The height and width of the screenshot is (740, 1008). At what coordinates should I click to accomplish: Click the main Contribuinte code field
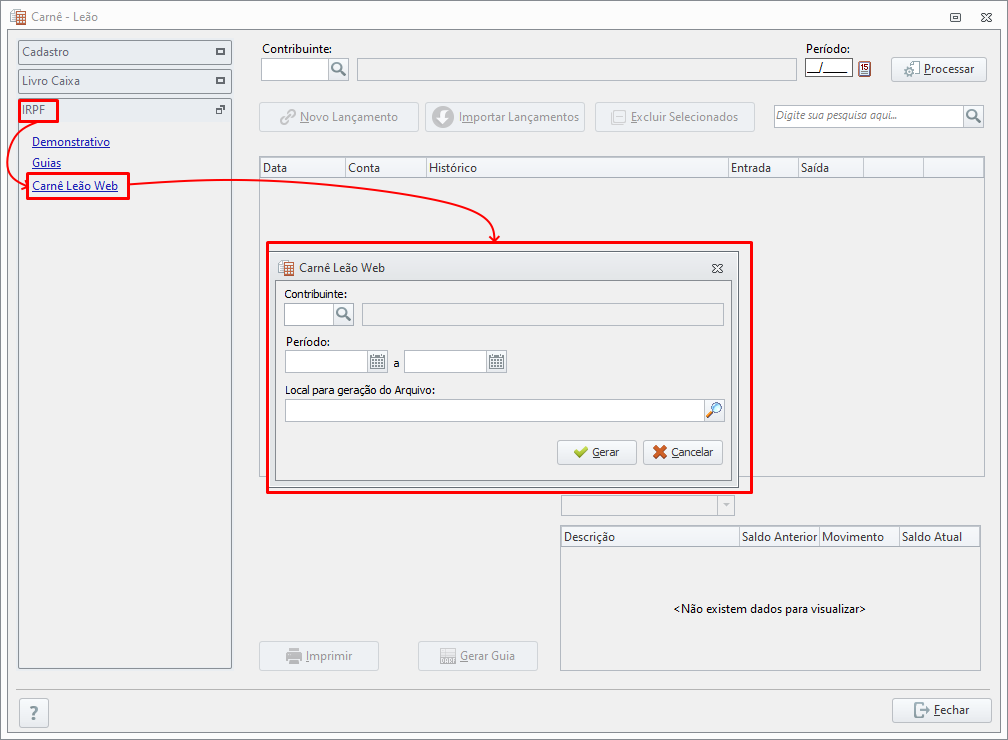click(x=295, y=69)
